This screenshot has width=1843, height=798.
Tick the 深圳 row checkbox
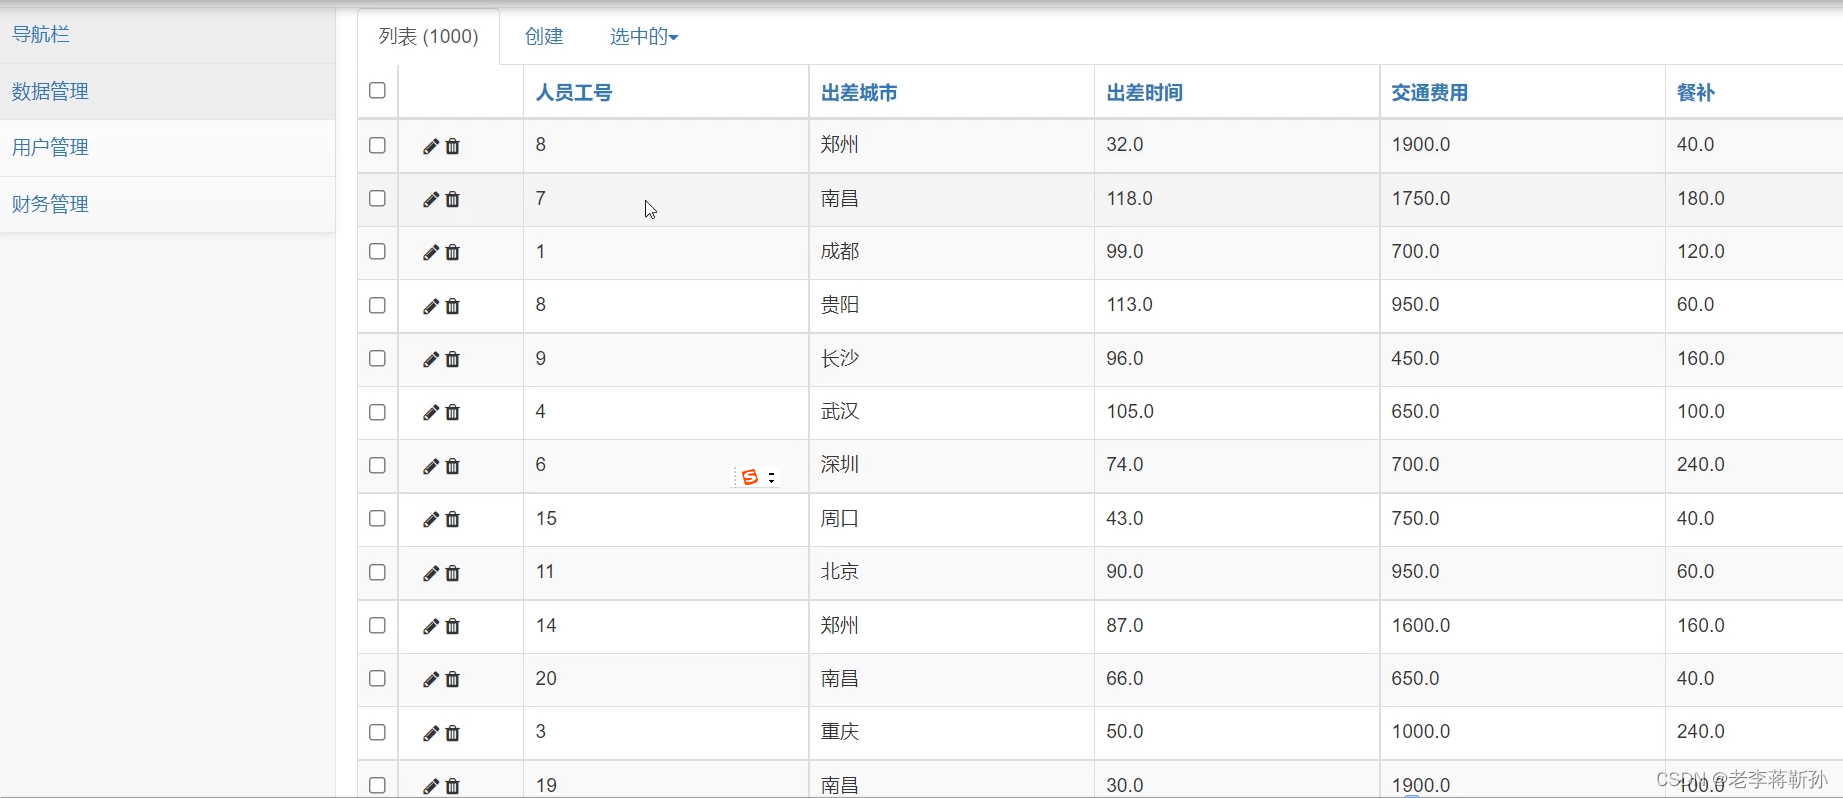377,465
